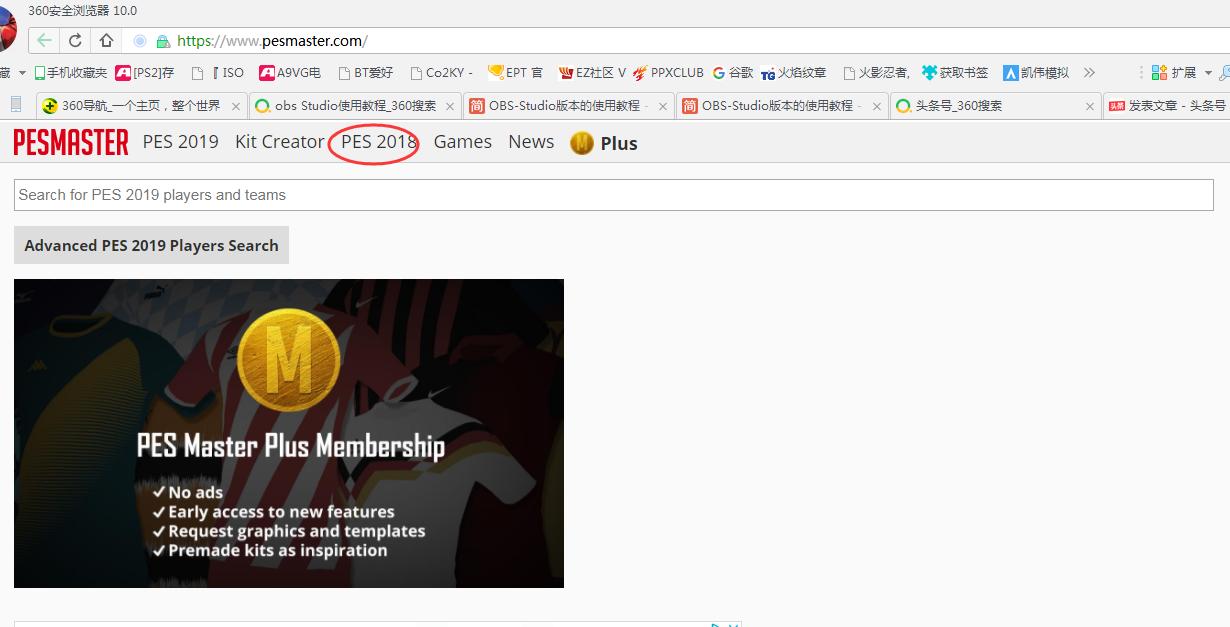Switch to obs Studio使用教程_360搜索 tab

point(355,105)
